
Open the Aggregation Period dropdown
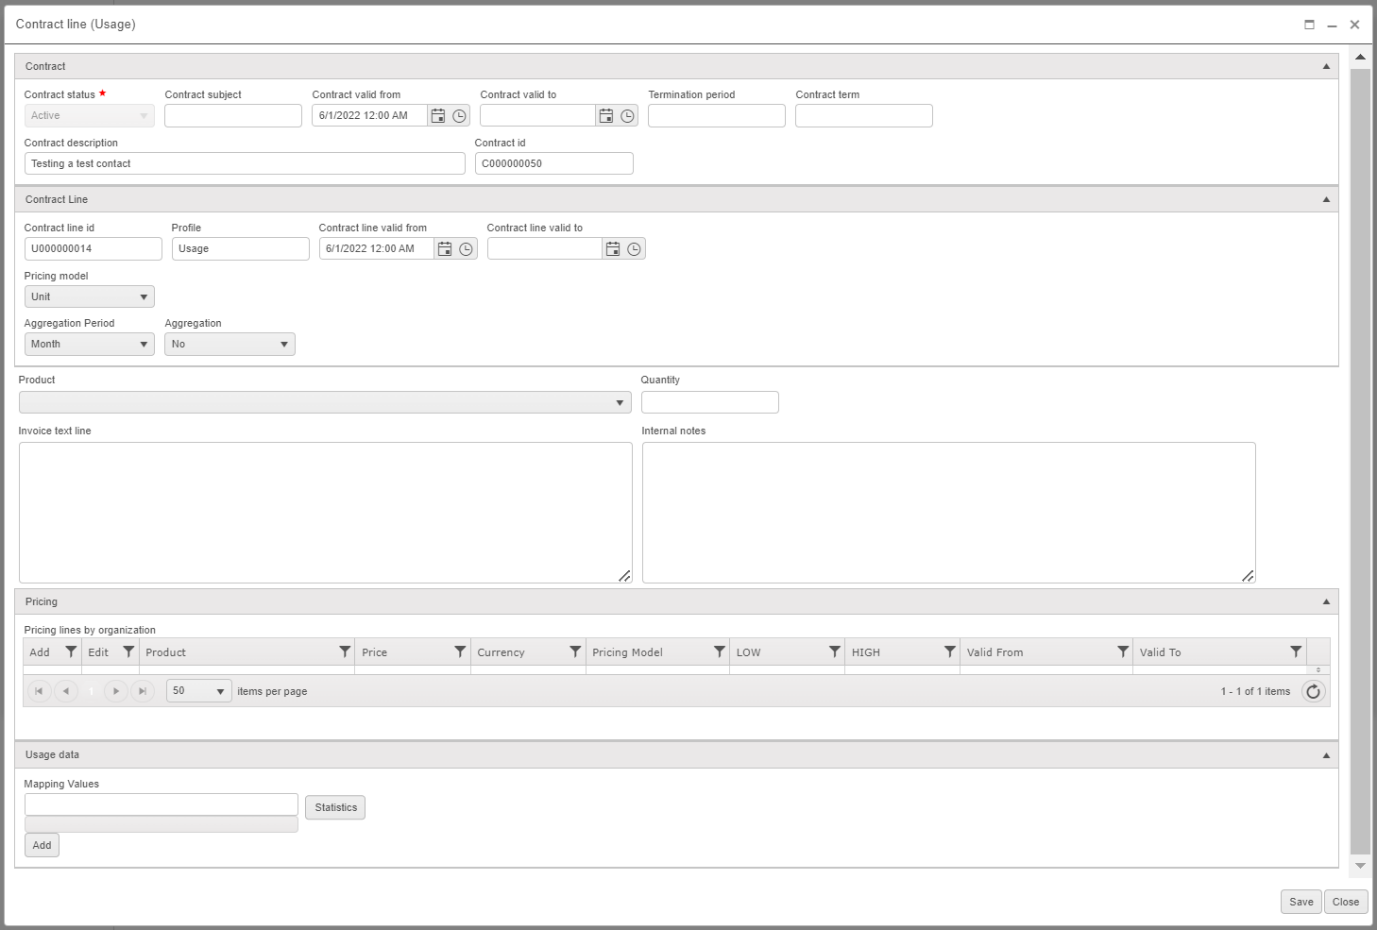point(89,344)
